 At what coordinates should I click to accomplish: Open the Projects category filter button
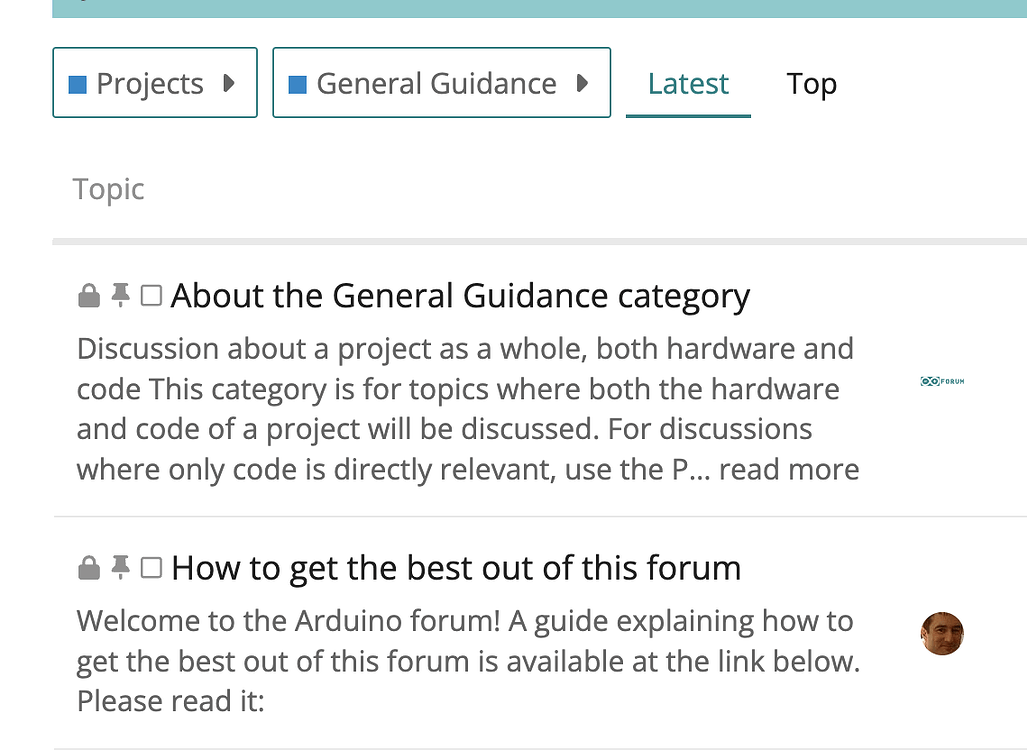tap(154, 83)
